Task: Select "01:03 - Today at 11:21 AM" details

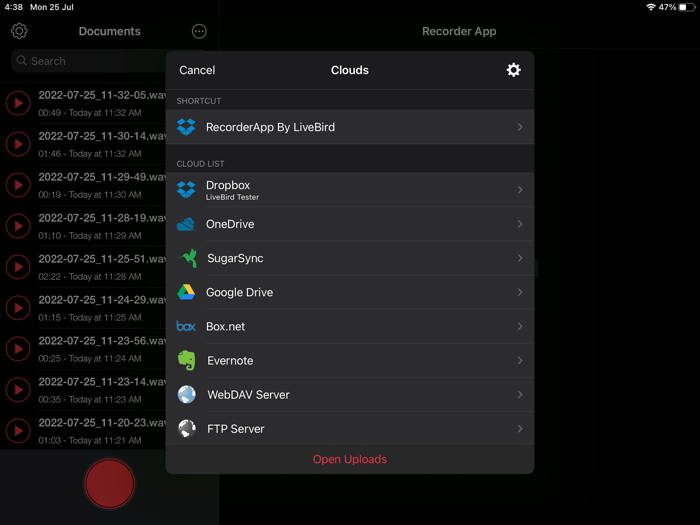Action: 90,441
